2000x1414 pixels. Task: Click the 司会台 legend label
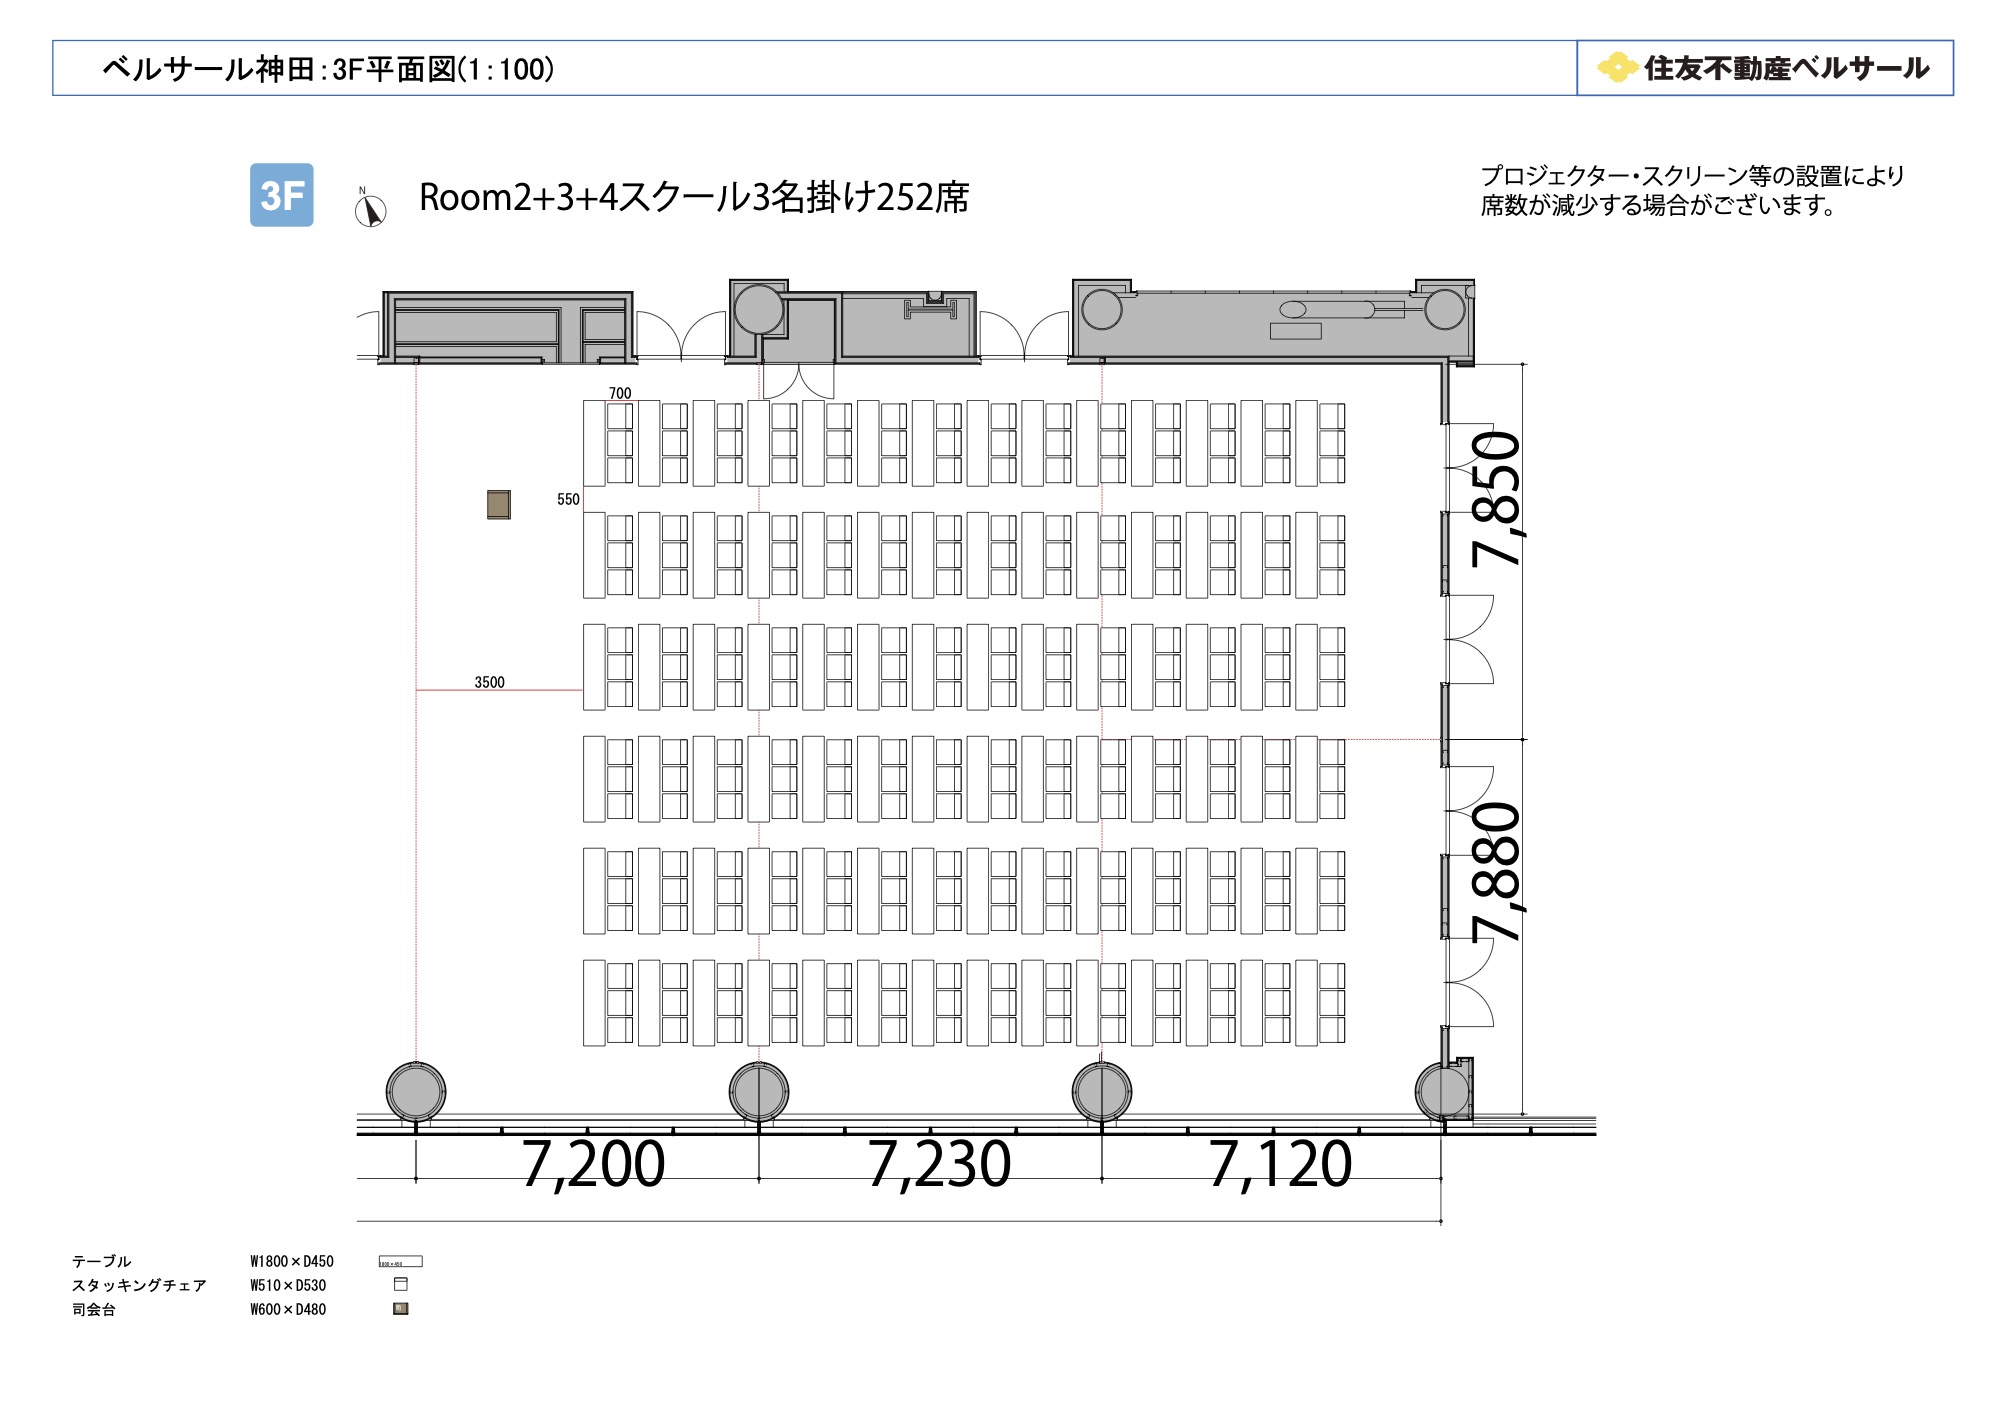pos(94,1309)
